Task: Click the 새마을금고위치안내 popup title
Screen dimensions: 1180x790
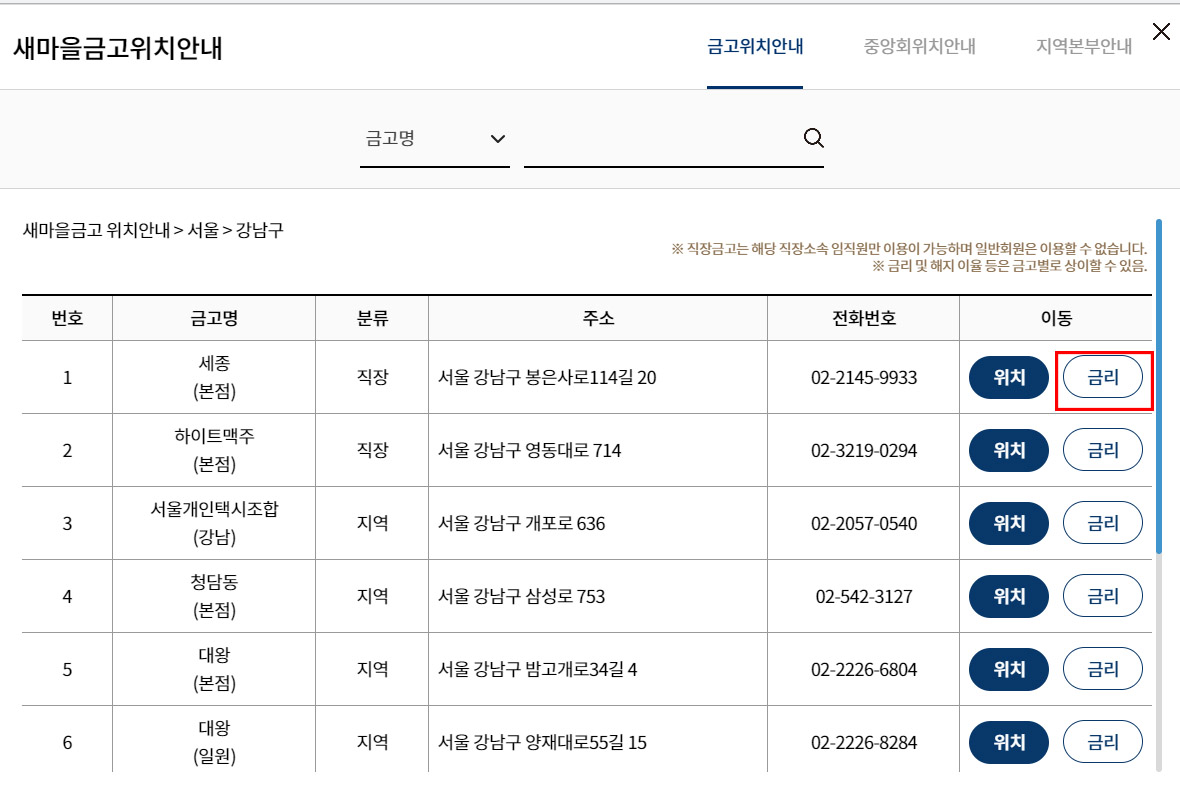Action: click(118, 47)
